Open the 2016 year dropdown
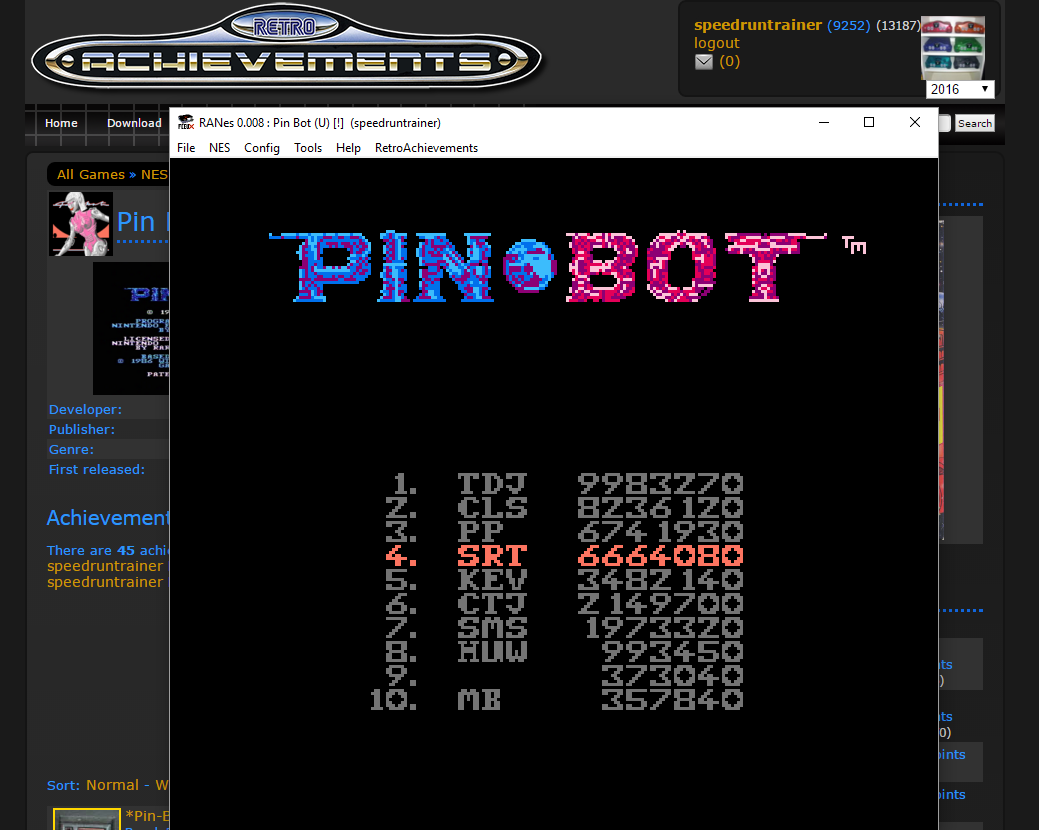The height and width of the screenshot is (830, 1039). pyautogui.click(x=959, y=89)
